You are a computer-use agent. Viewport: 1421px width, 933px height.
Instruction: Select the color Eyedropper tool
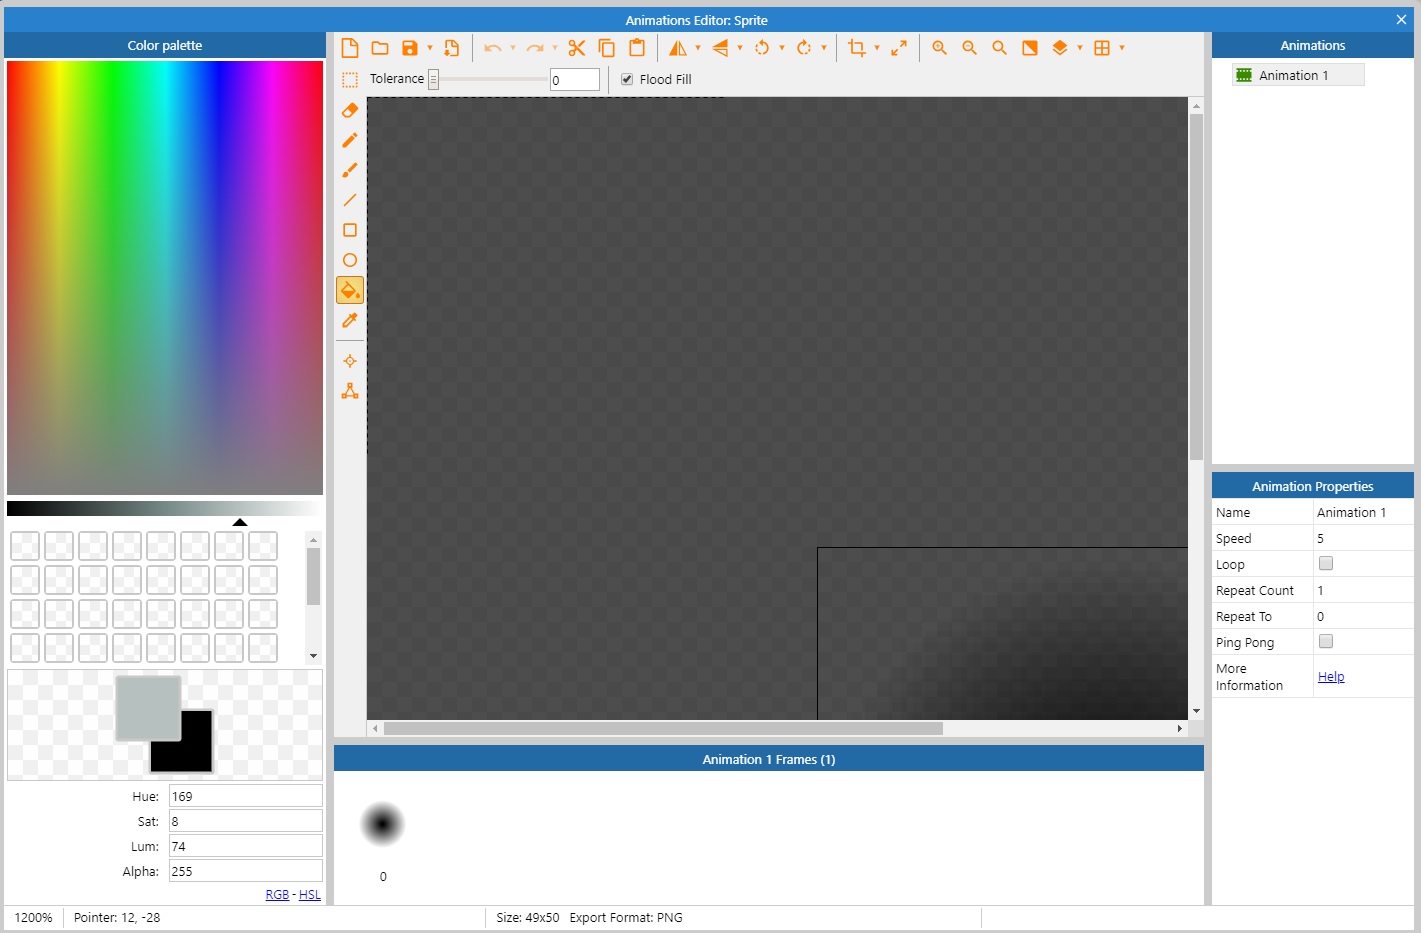pos(350,320)
